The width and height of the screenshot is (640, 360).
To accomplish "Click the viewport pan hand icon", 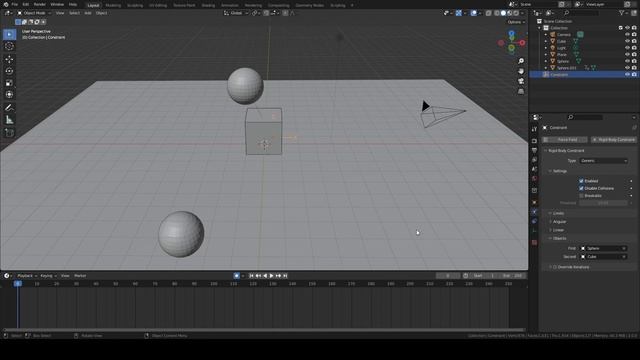I will pos(521,71).
